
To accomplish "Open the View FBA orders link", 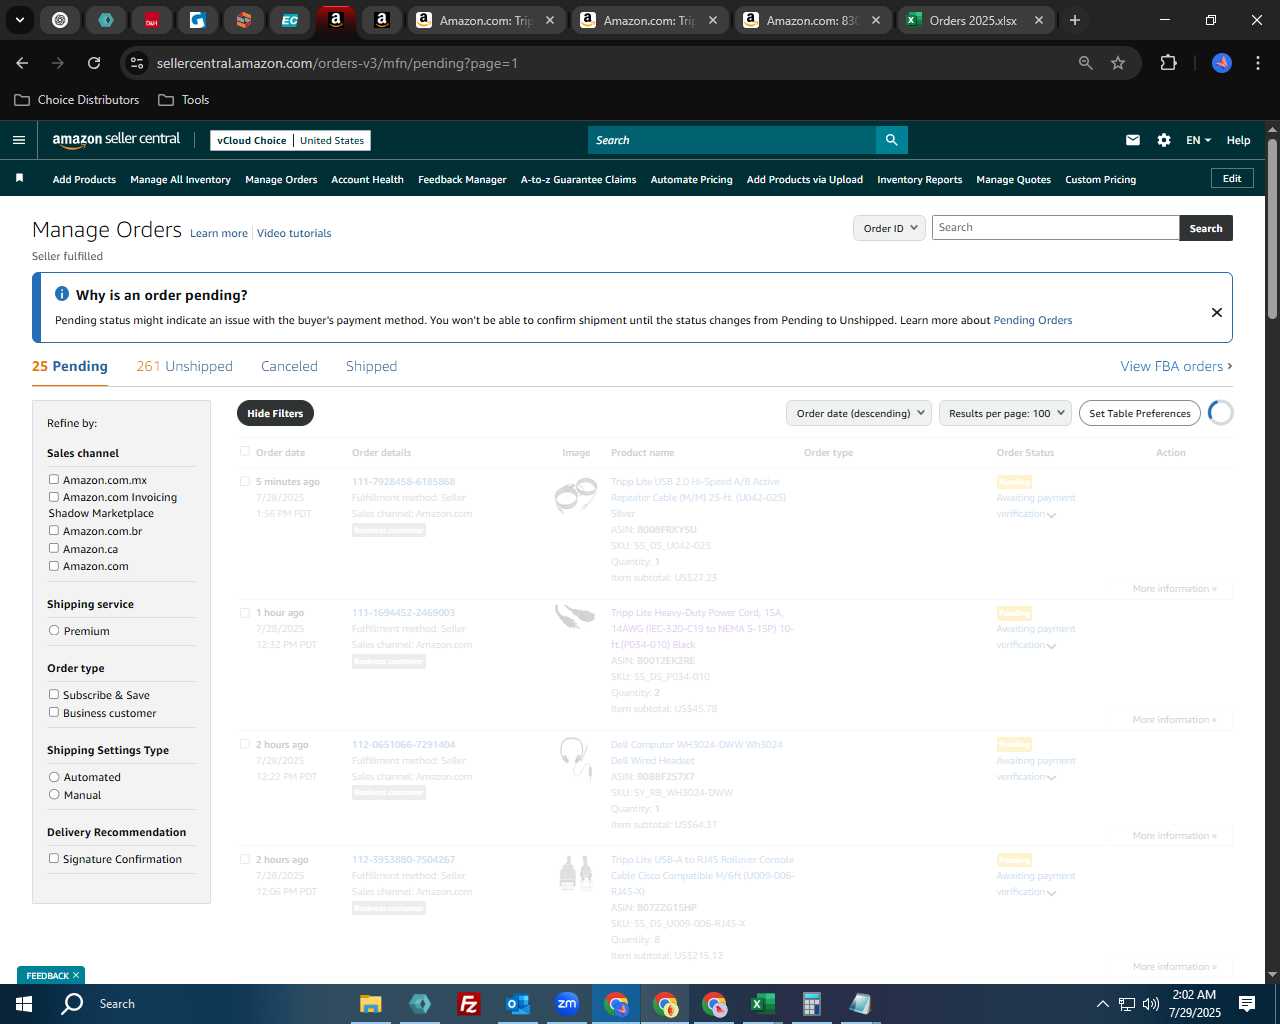I will point(1176,366).
